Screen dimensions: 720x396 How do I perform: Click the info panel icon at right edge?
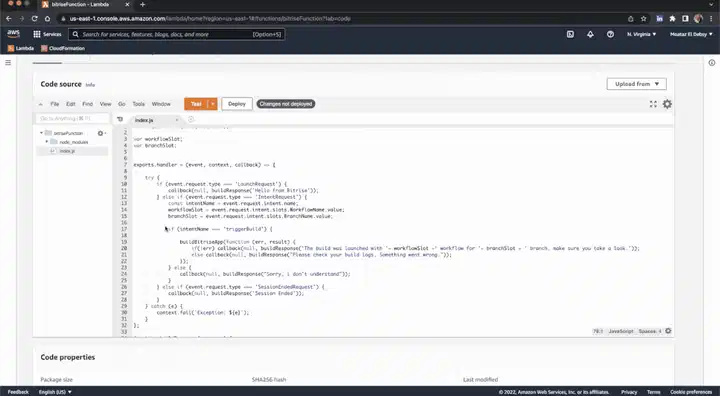click(712, 62)
